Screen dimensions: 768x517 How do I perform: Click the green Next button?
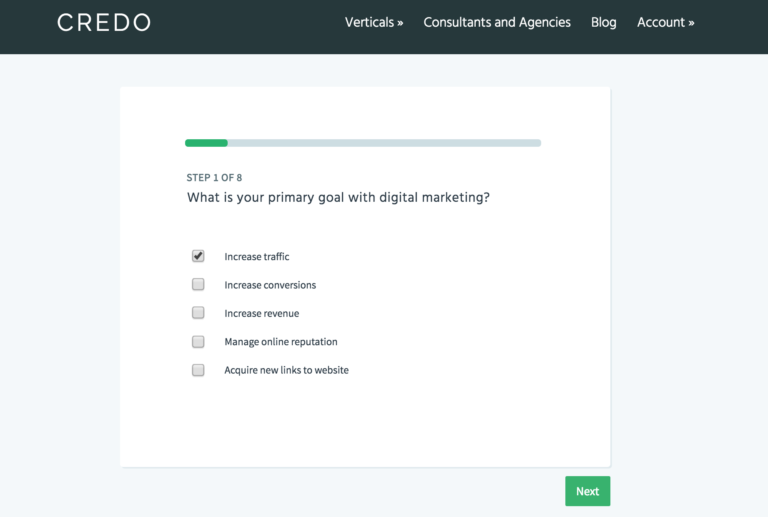(x=587, y=491)
